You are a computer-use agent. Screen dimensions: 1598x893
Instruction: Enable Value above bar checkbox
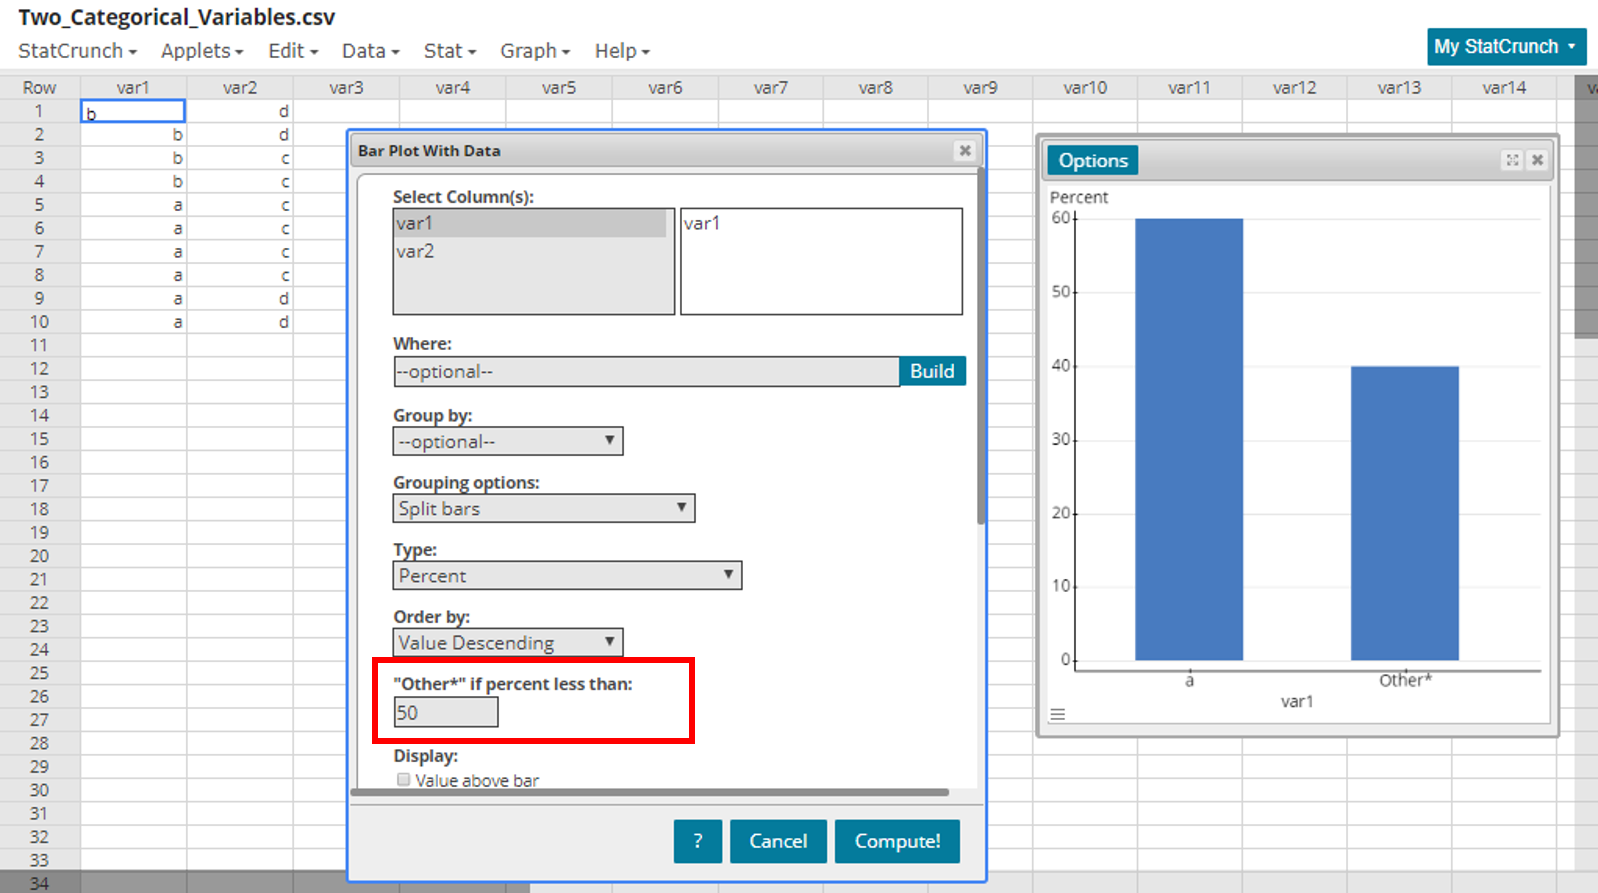(403, 780)
